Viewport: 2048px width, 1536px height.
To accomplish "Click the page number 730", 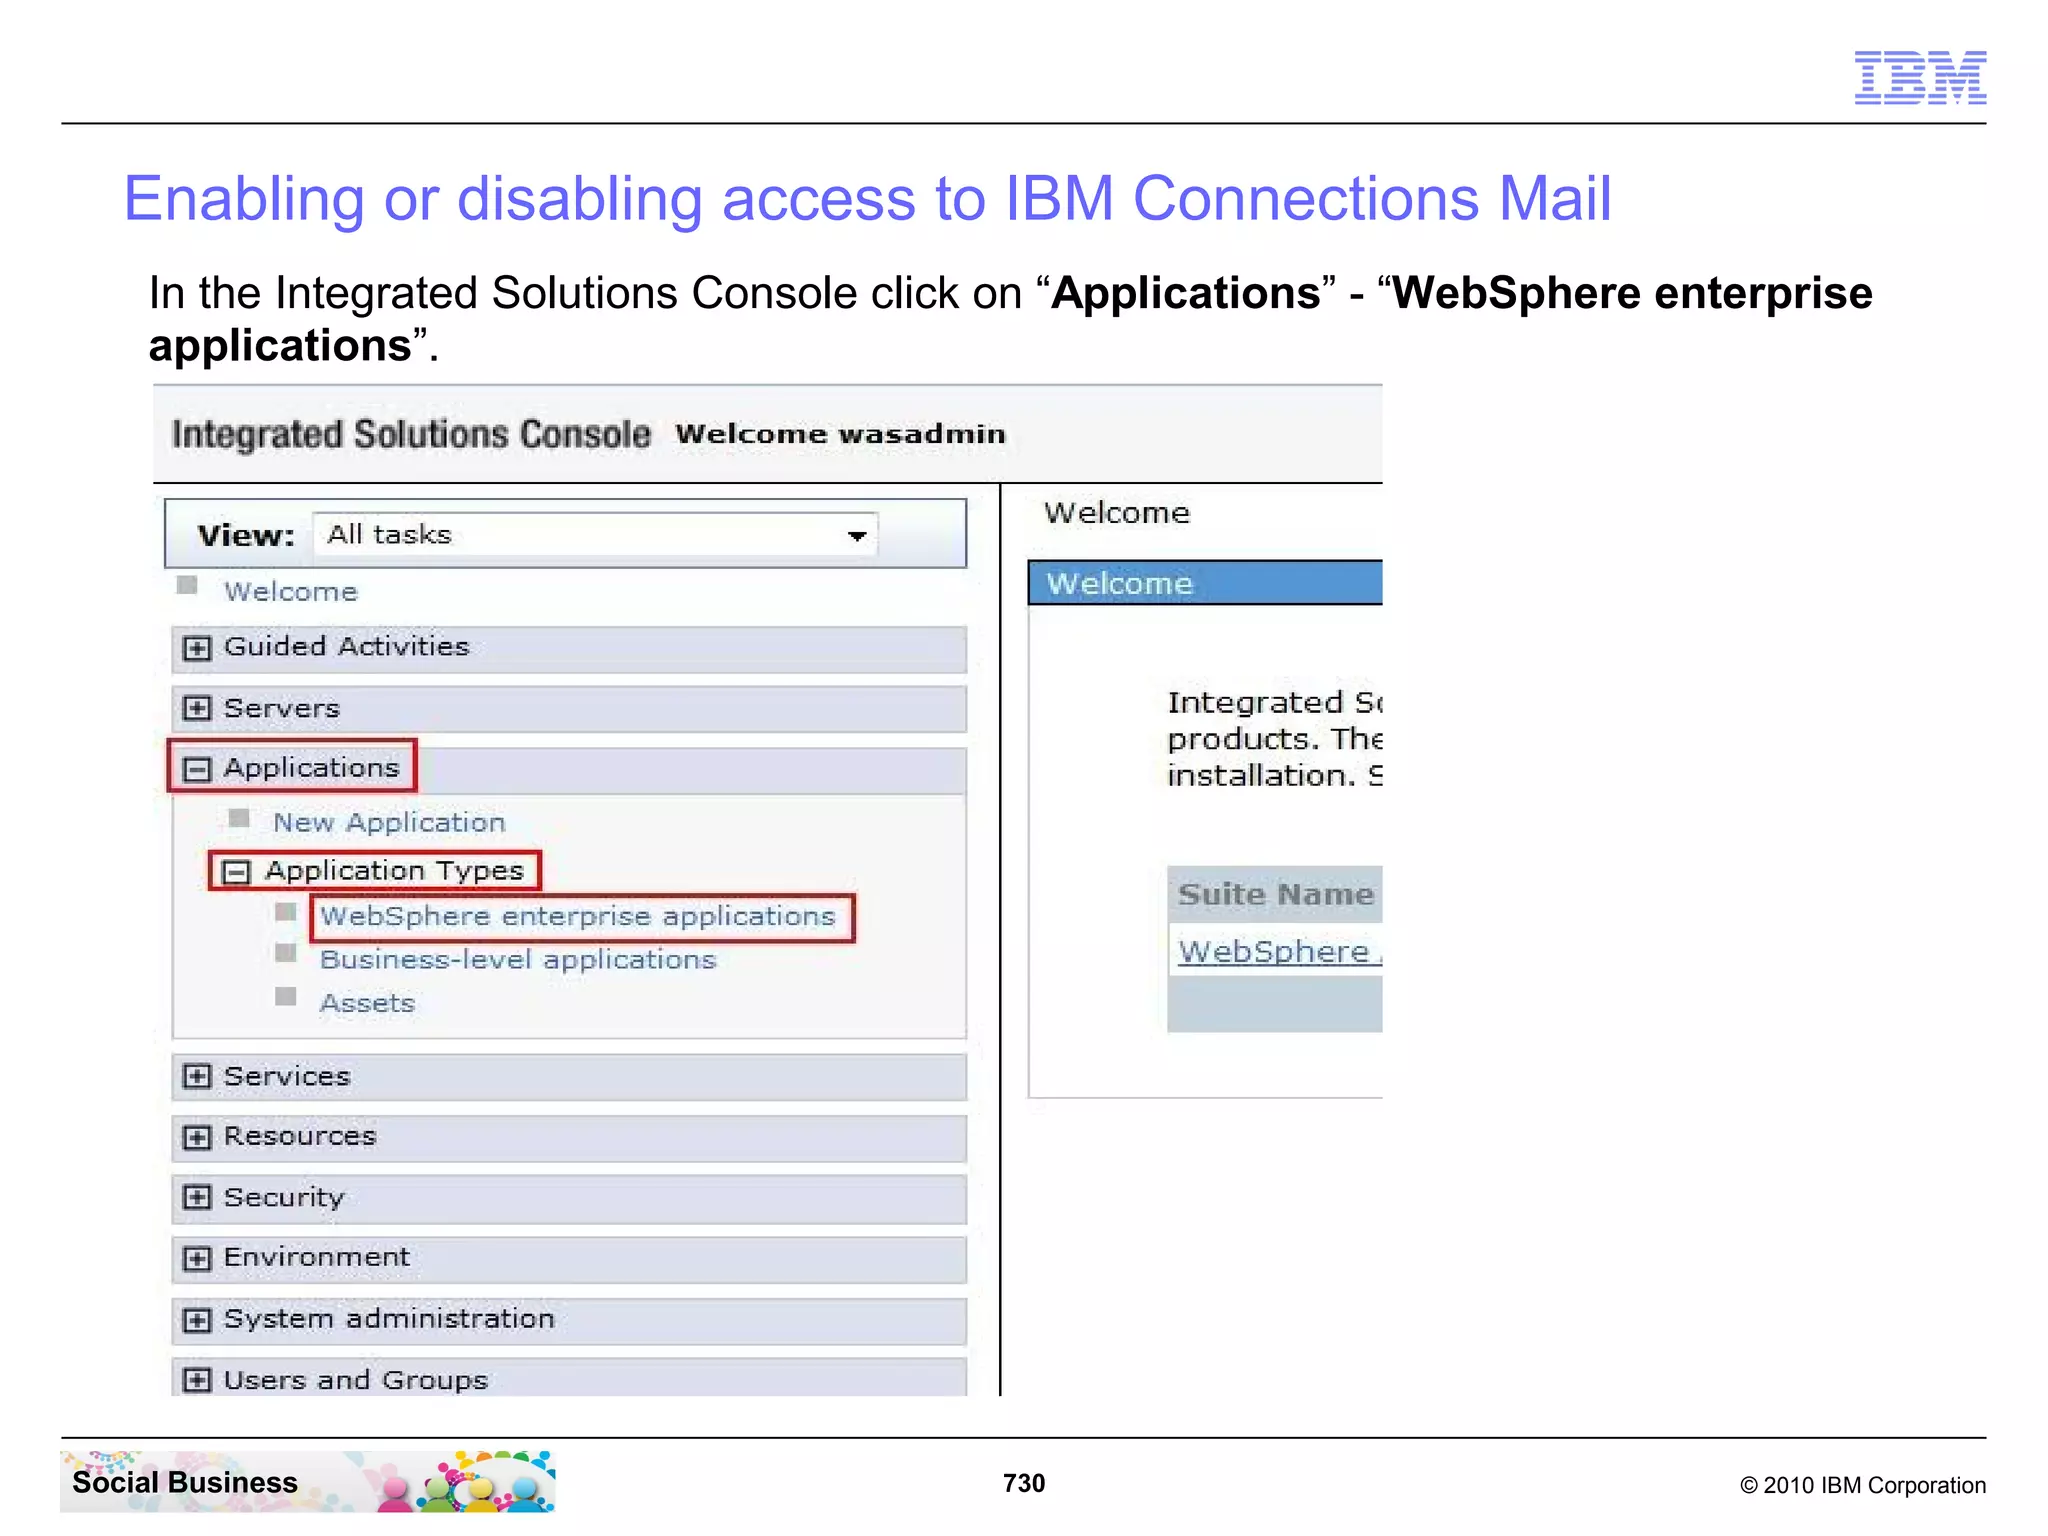I will point(1024,1483).
